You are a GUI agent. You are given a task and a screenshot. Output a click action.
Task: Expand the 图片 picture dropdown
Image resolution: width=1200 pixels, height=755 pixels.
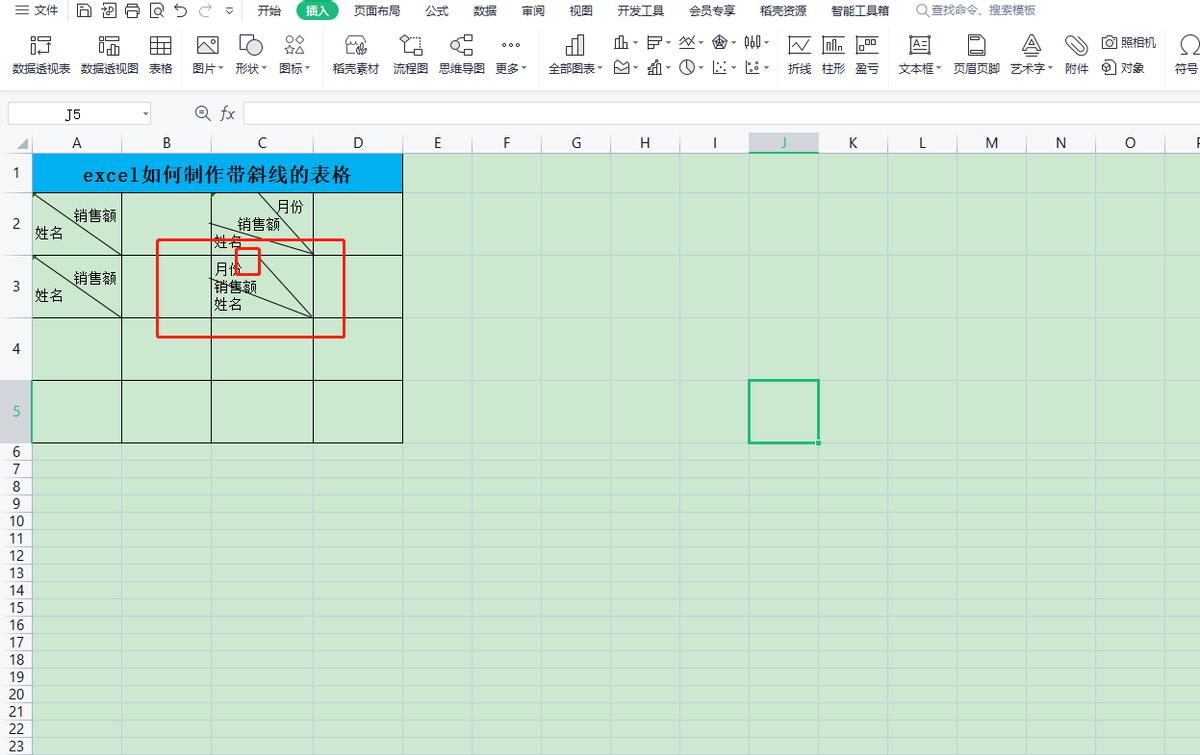(210, 68)
